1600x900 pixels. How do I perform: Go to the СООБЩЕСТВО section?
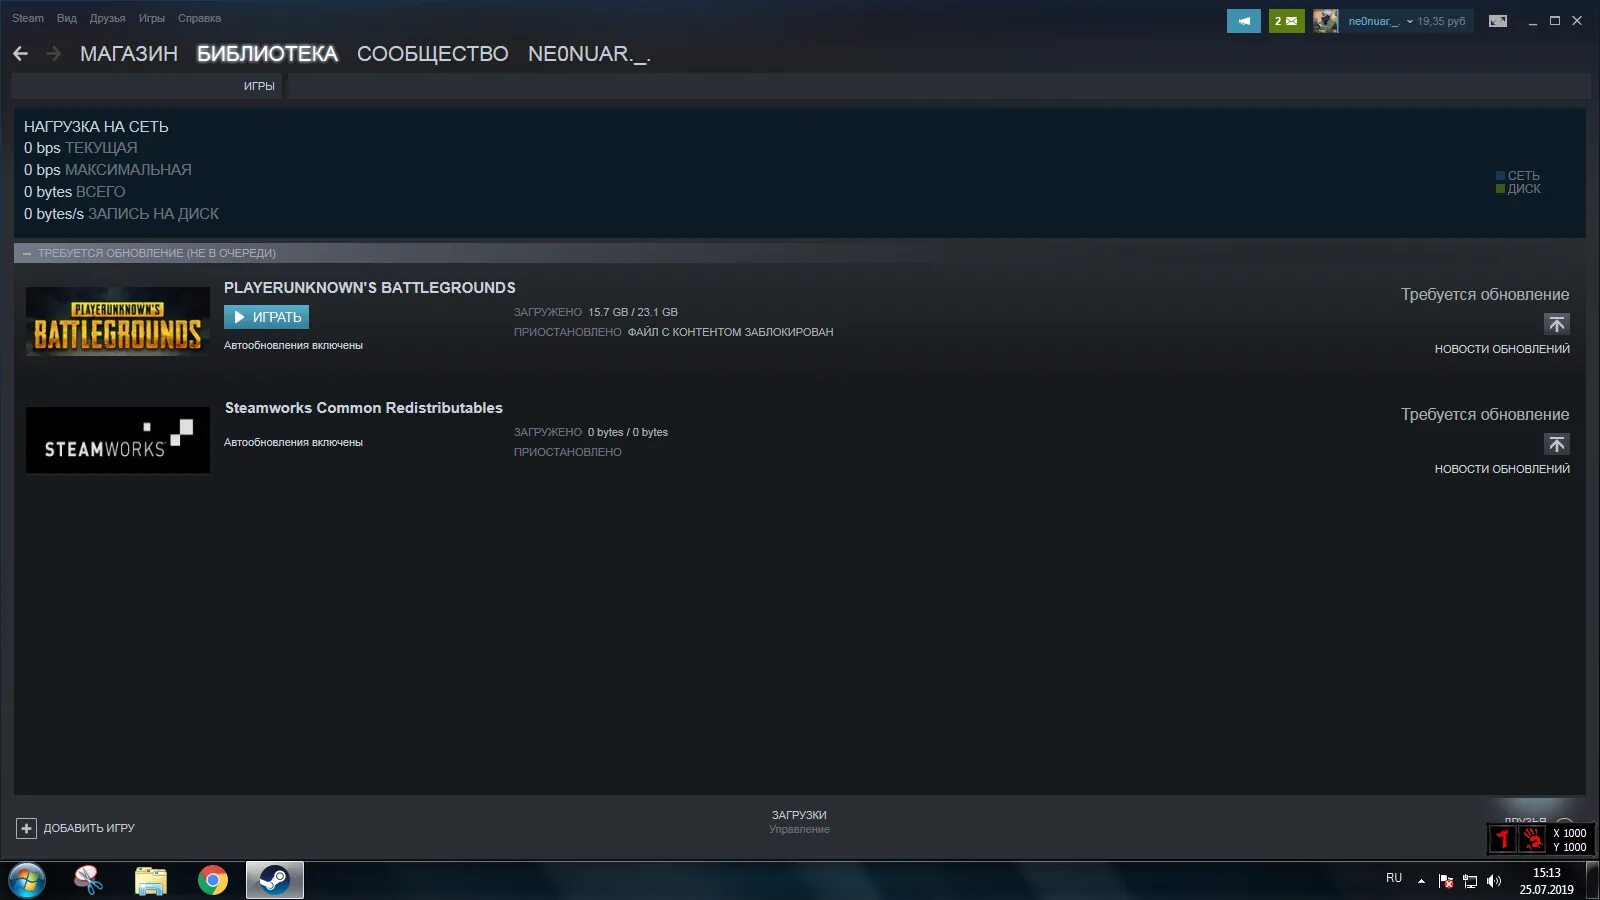433,54
